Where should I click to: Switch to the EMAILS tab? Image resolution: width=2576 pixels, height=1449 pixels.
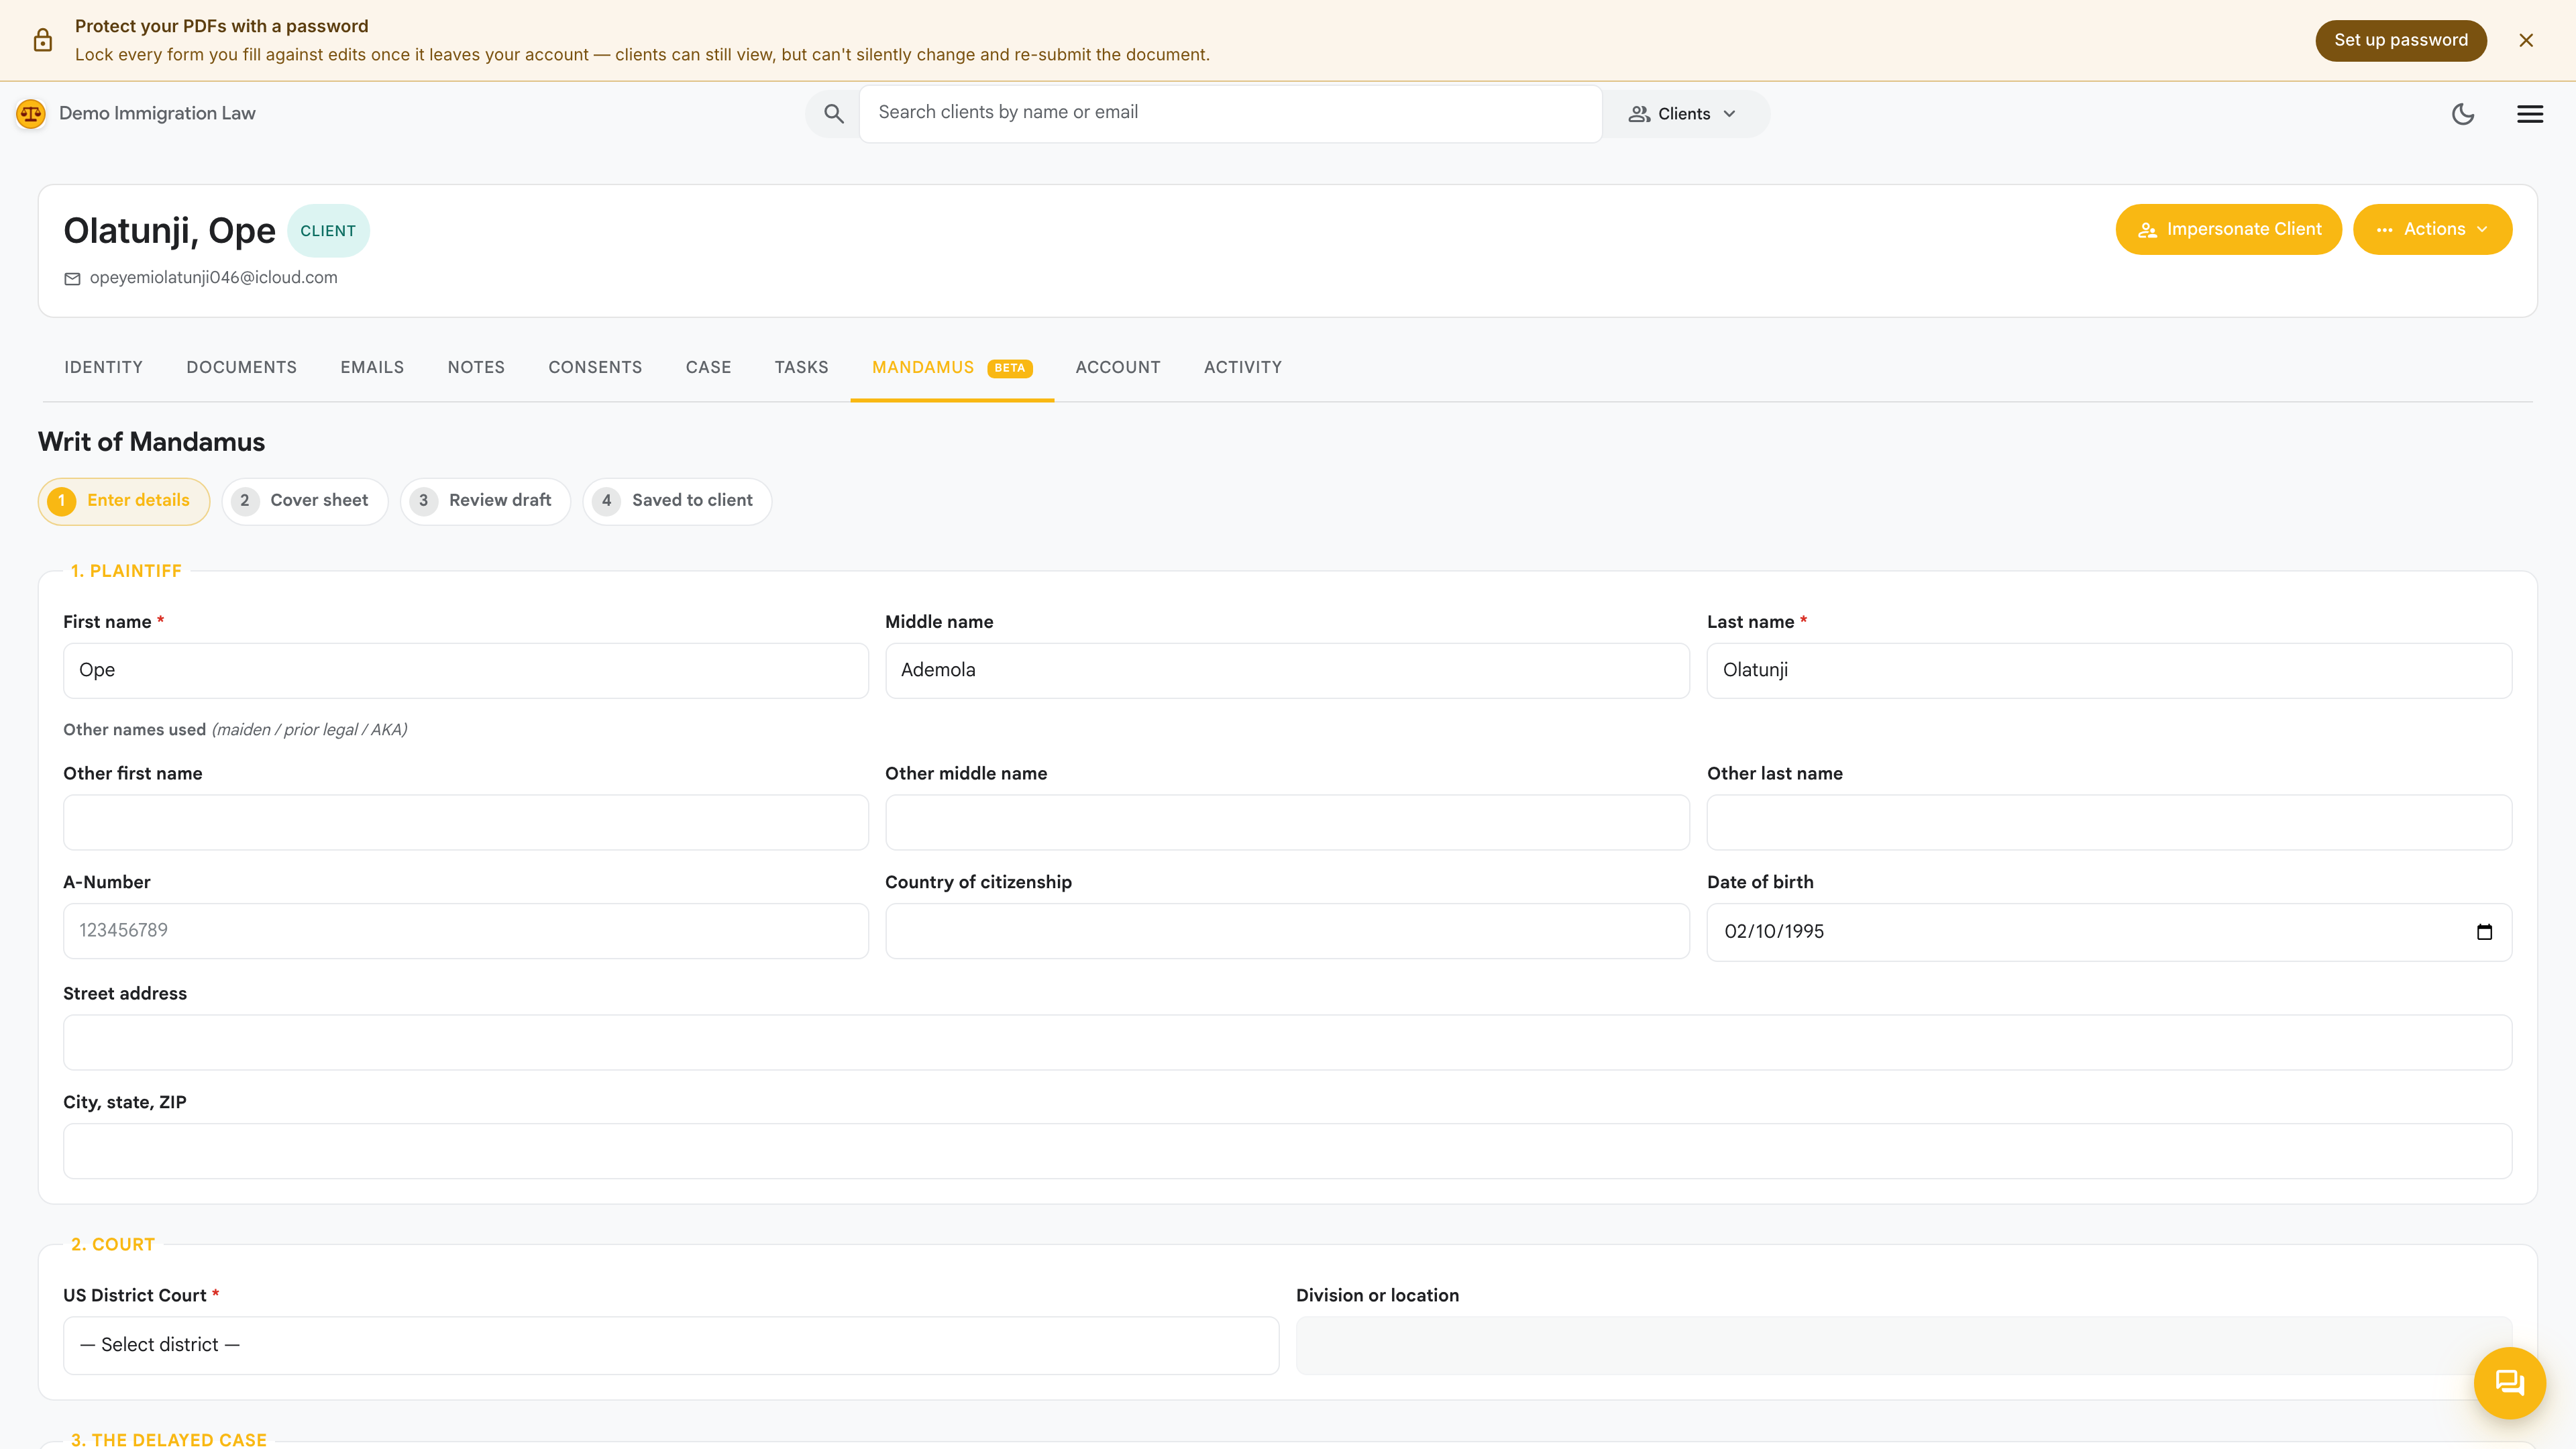(x=372, y=367)
